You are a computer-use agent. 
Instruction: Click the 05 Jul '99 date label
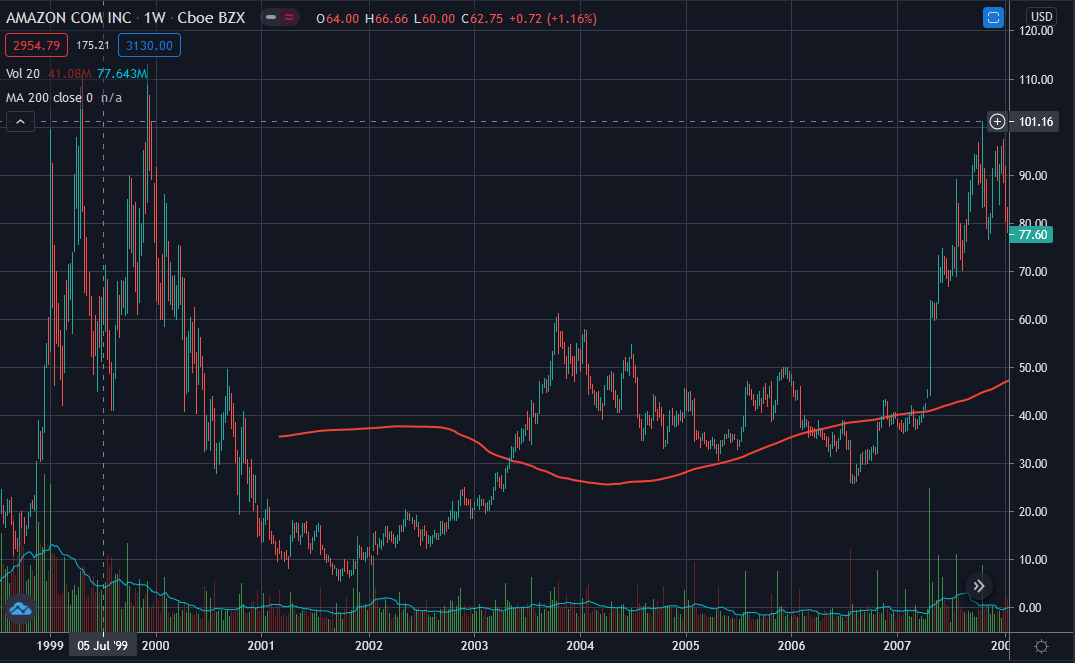tap(103, 646)
